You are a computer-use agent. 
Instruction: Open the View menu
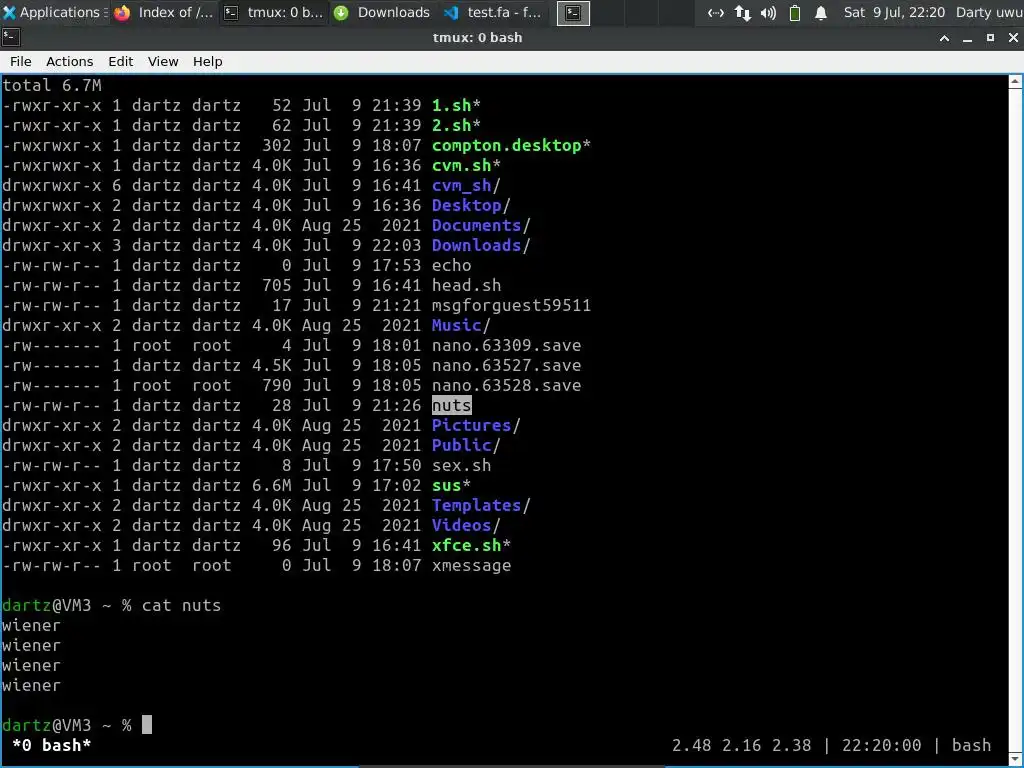pyautogui.click(x=163, y=61)
